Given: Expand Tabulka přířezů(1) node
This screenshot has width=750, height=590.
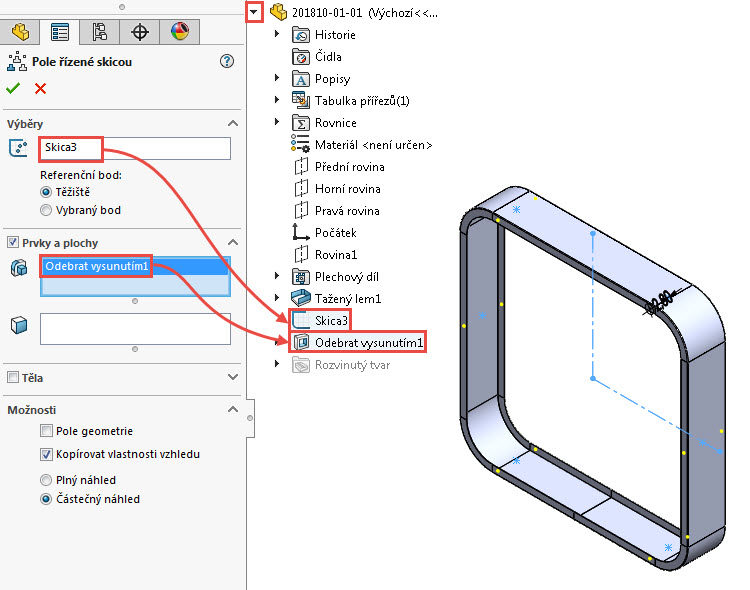Looking at the screenshot, I should coord(277,100).
